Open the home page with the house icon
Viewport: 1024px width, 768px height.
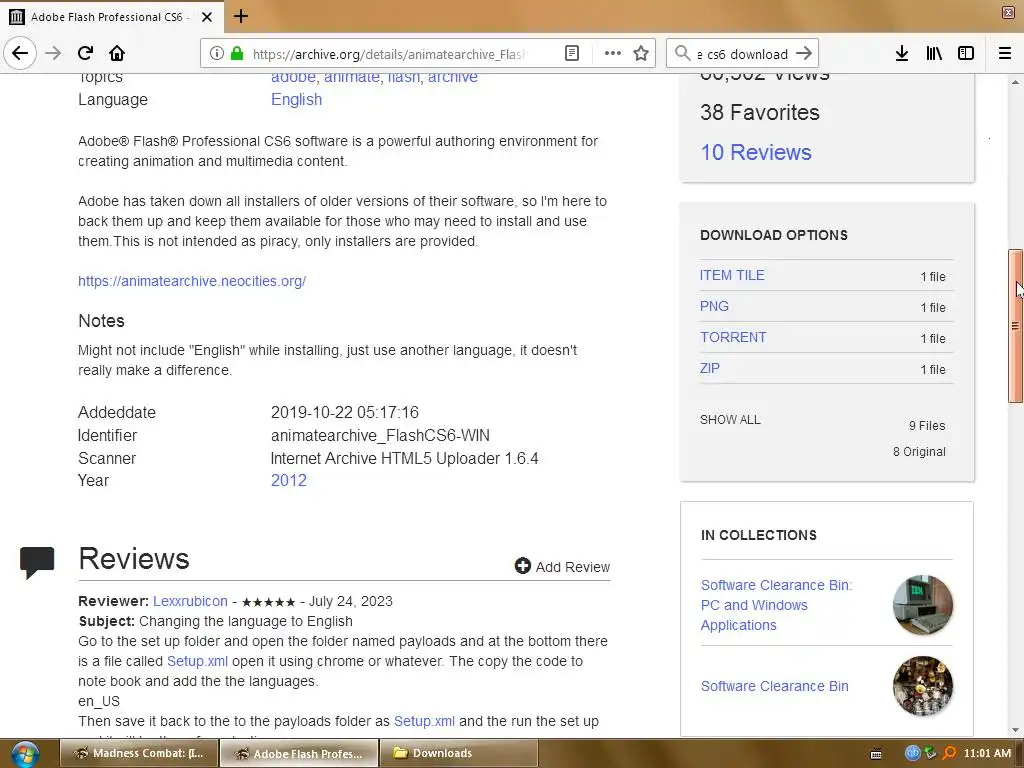coord(117,53)
